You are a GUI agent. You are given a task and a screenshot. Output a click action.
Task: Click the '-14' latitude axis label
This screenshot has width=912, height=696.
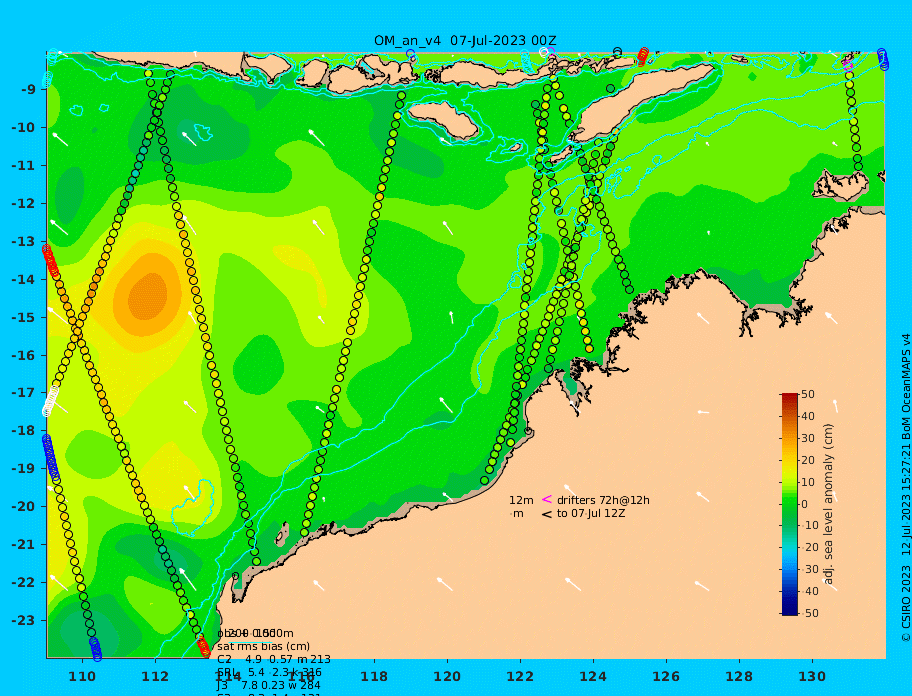click(24, 280)
